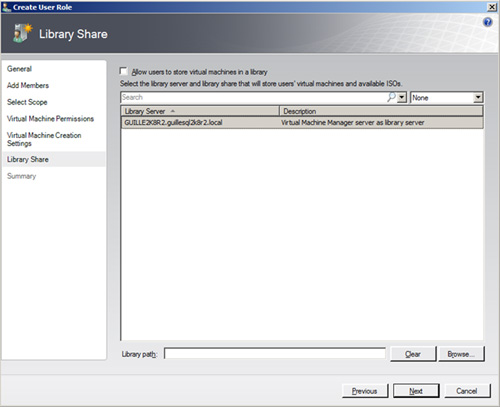Click the blue help question mark icon
500x407 pixels.
487,22
